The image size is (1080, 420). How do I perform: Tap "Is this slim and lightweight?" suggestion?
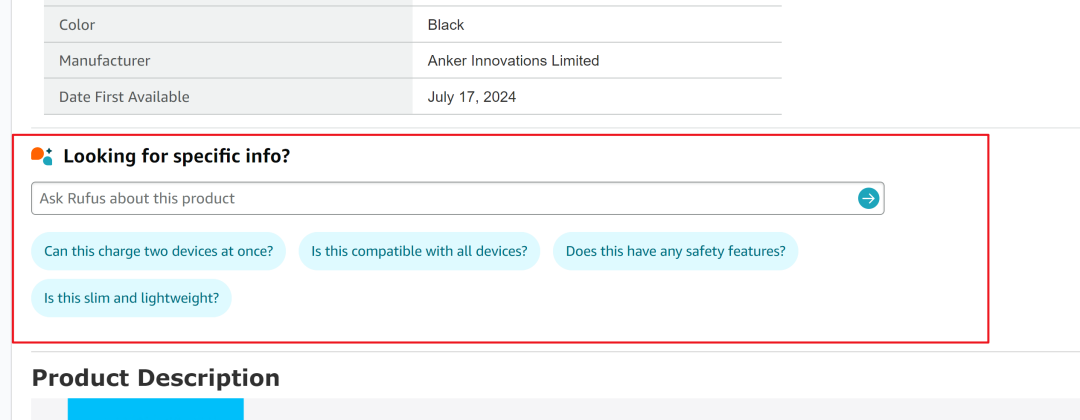(131, 297)
